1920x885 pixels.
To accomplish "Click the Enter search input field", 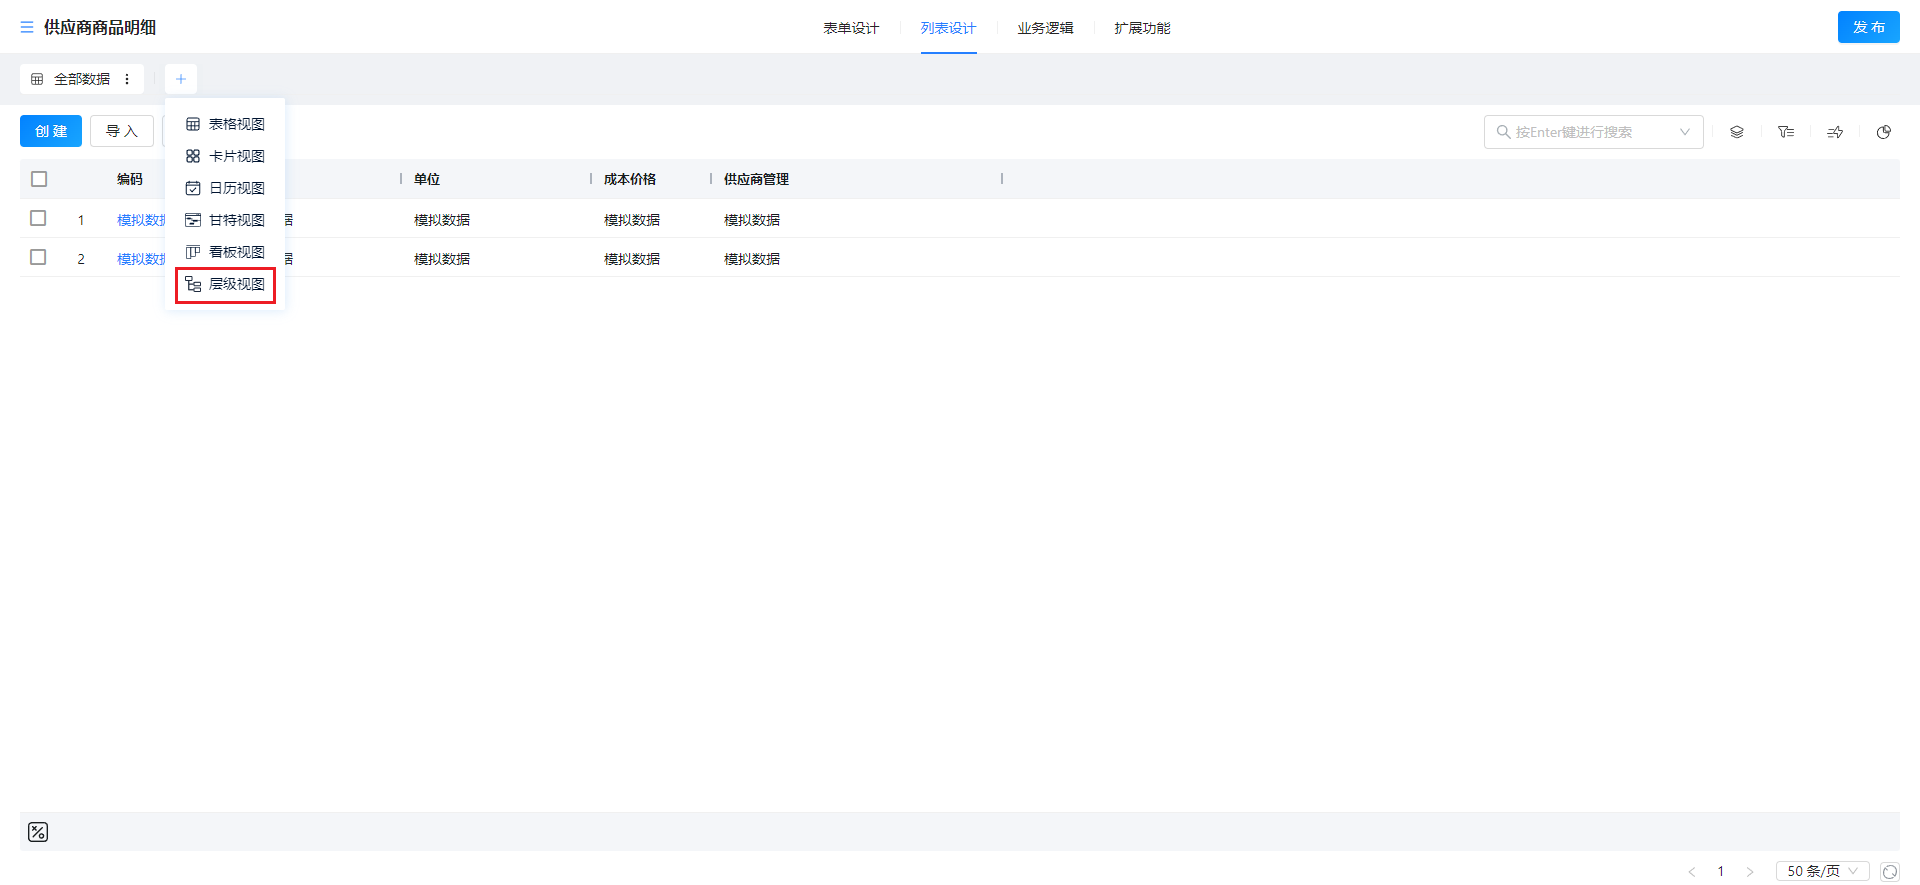I will click(x=1585, y=132).
